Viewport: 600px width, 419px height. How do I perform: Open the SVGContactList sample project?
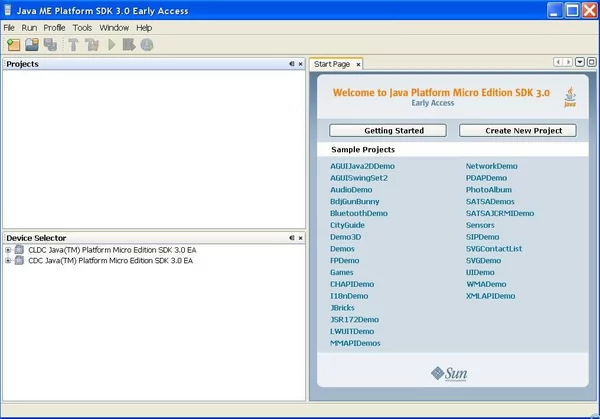494,249
